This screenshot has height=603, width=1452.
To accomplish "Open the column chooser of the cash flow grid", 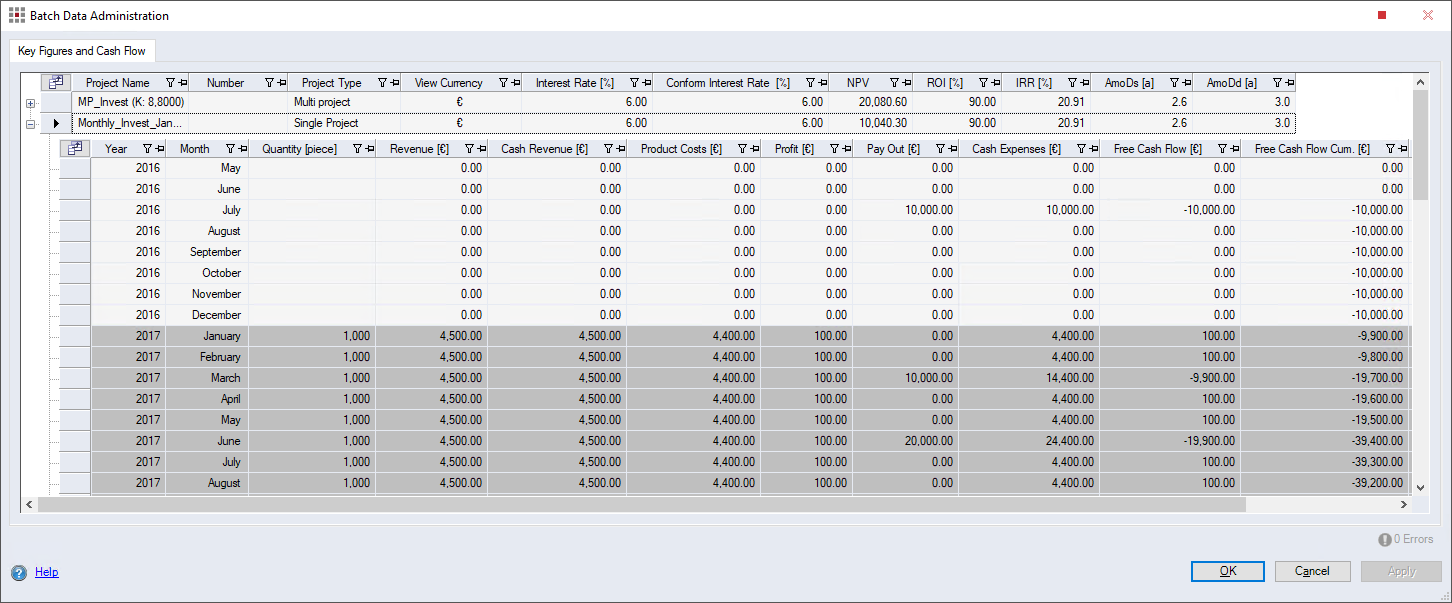I will tap(75, 149).
